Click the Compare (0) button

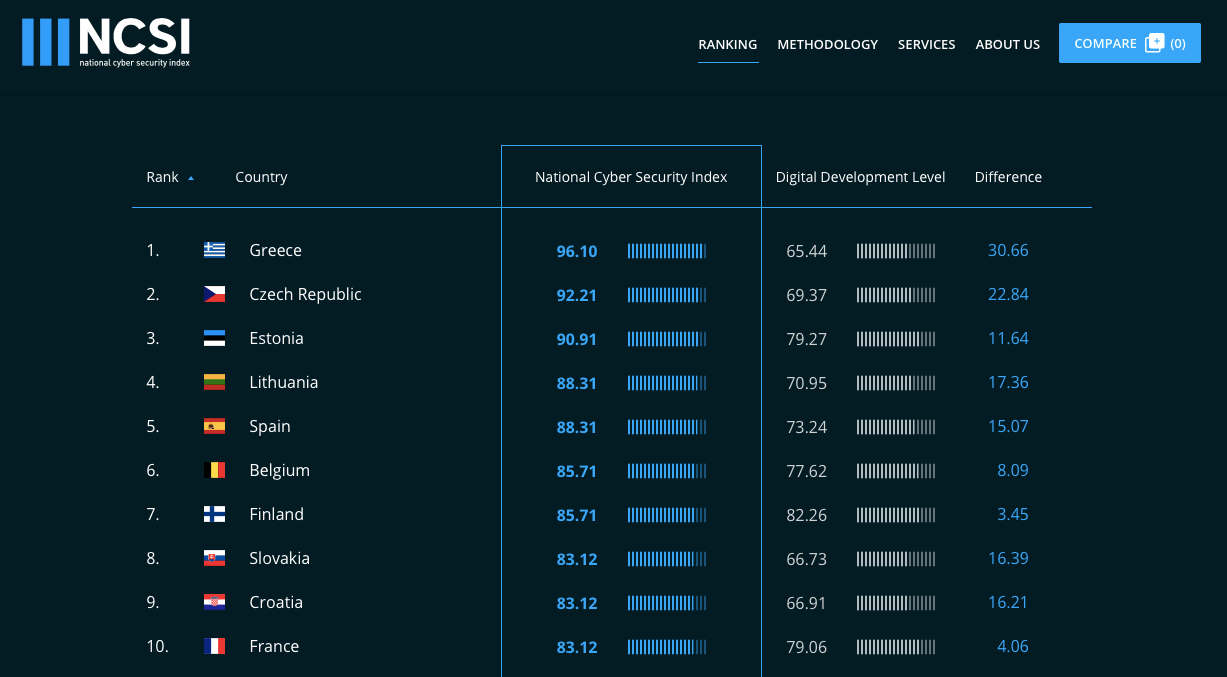1130,43
